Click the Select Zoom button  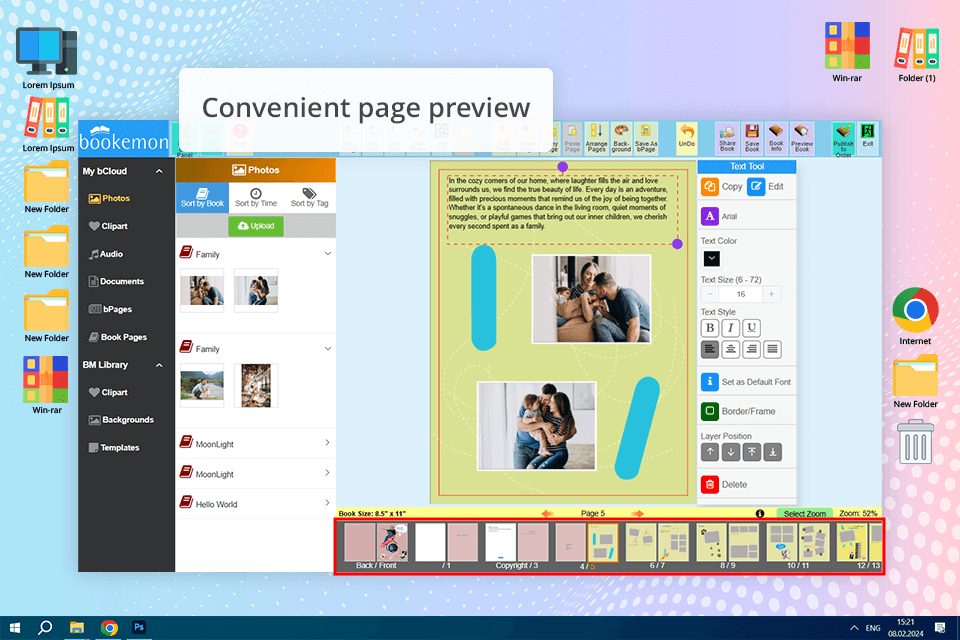tap(804, 514)
